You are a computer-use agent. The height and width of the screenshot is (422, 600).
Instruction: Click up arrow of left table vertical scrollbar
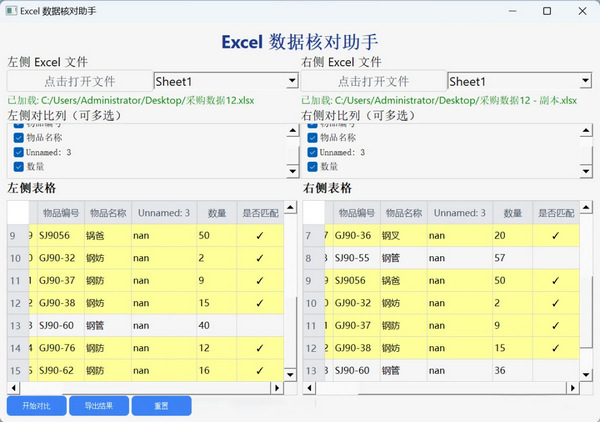pyautogui.click(x=290, y=208)
